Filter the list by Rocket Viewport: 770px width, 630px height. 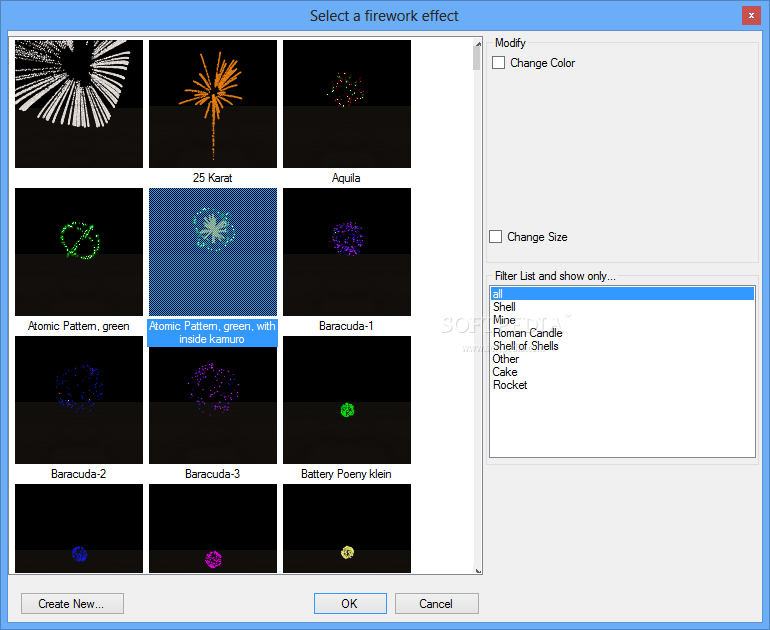tap(622, 385)
